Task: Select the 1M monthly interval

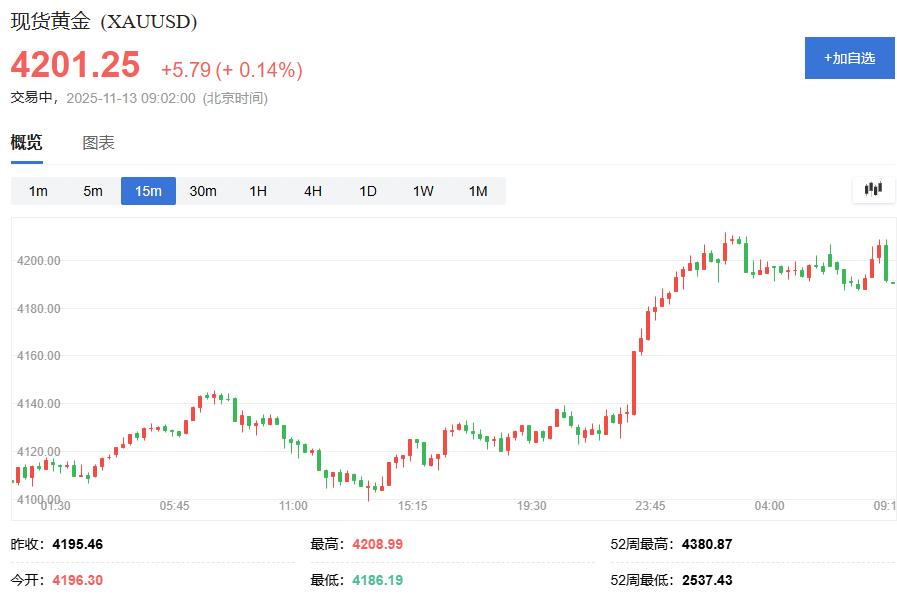Action: coord(477,190)
